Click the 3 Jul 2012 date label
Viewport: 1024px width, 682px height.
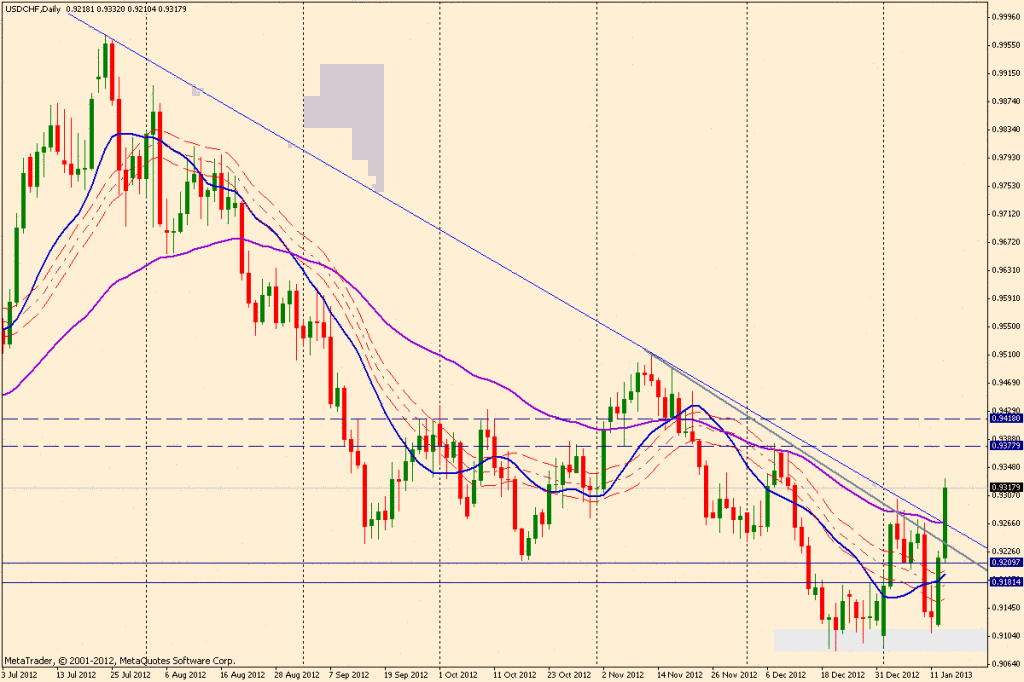pyautogui.click(x=22, y=674)
